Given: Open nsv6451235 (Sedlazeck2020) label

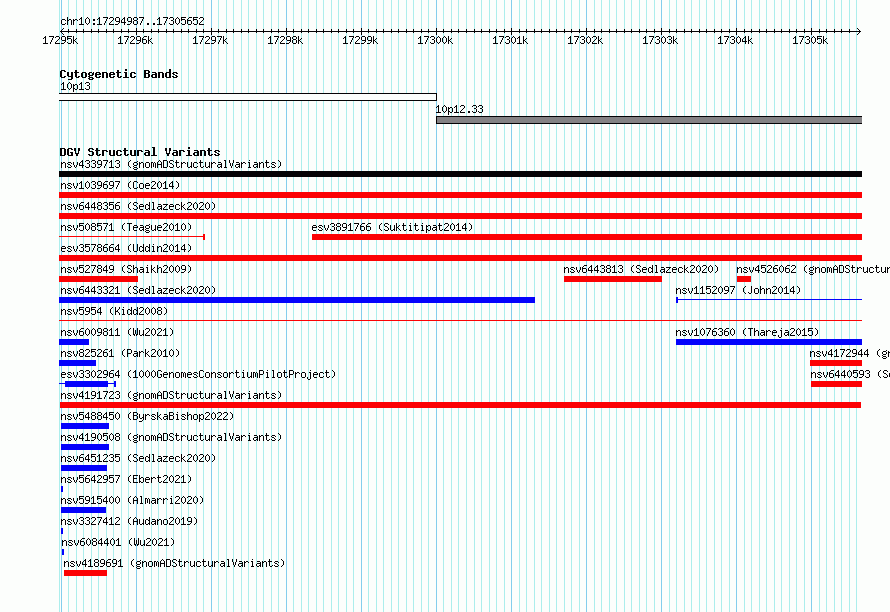Looking at the screenshot, I should (138, 458).
